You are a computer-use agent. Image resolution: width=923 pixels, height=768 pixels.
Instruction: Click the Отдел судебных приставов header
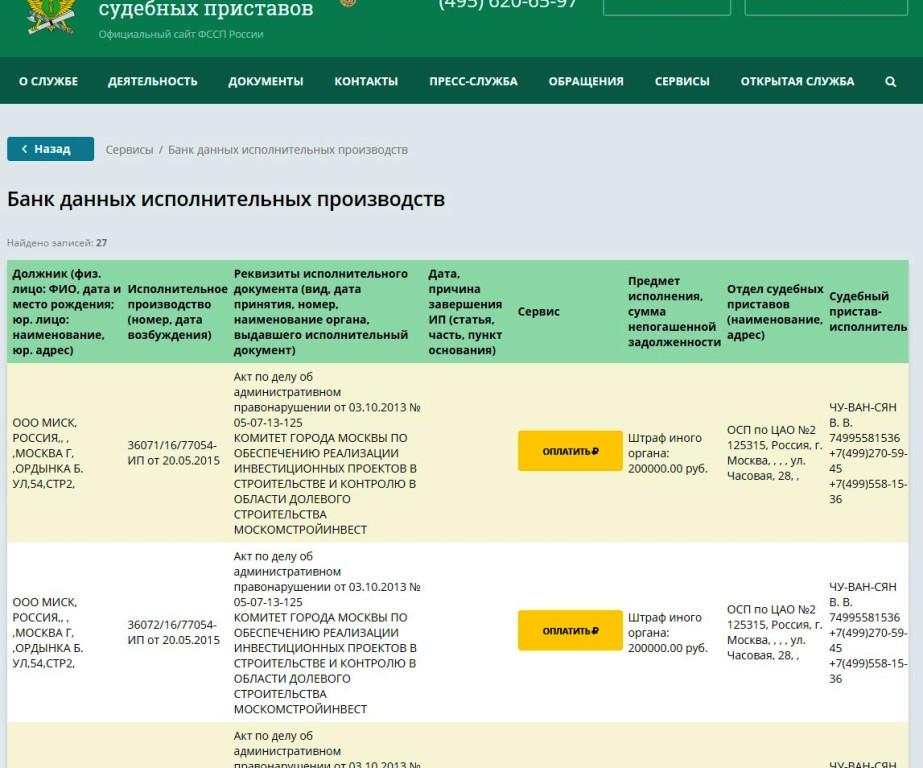pyautogui.click(x=775, y=312)
